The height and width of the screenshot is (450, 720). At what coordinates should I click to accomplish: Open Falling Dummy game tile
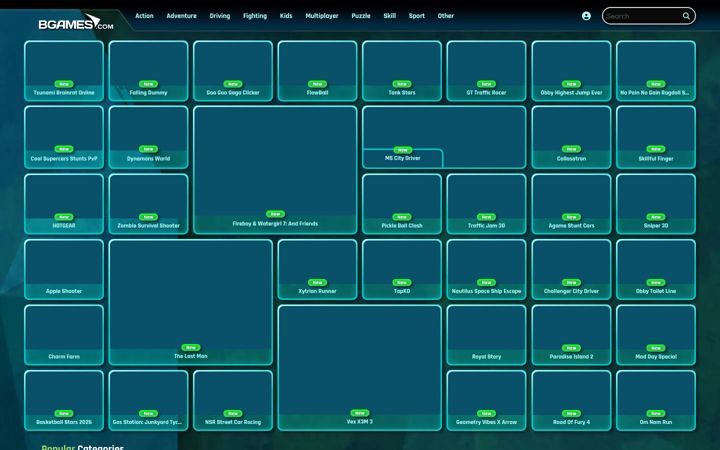[148, 71]
